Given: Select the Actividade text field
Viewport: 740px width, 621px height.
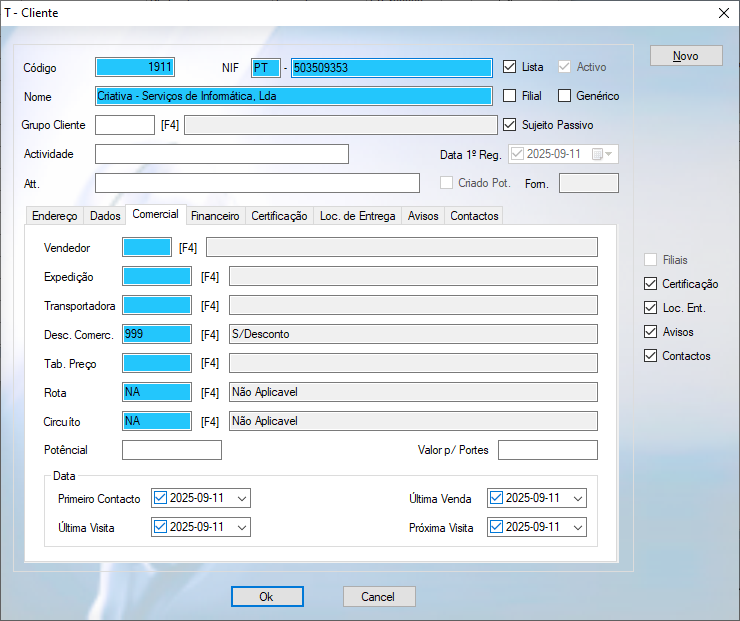Looking at the screenshot, I should [221, 154].
